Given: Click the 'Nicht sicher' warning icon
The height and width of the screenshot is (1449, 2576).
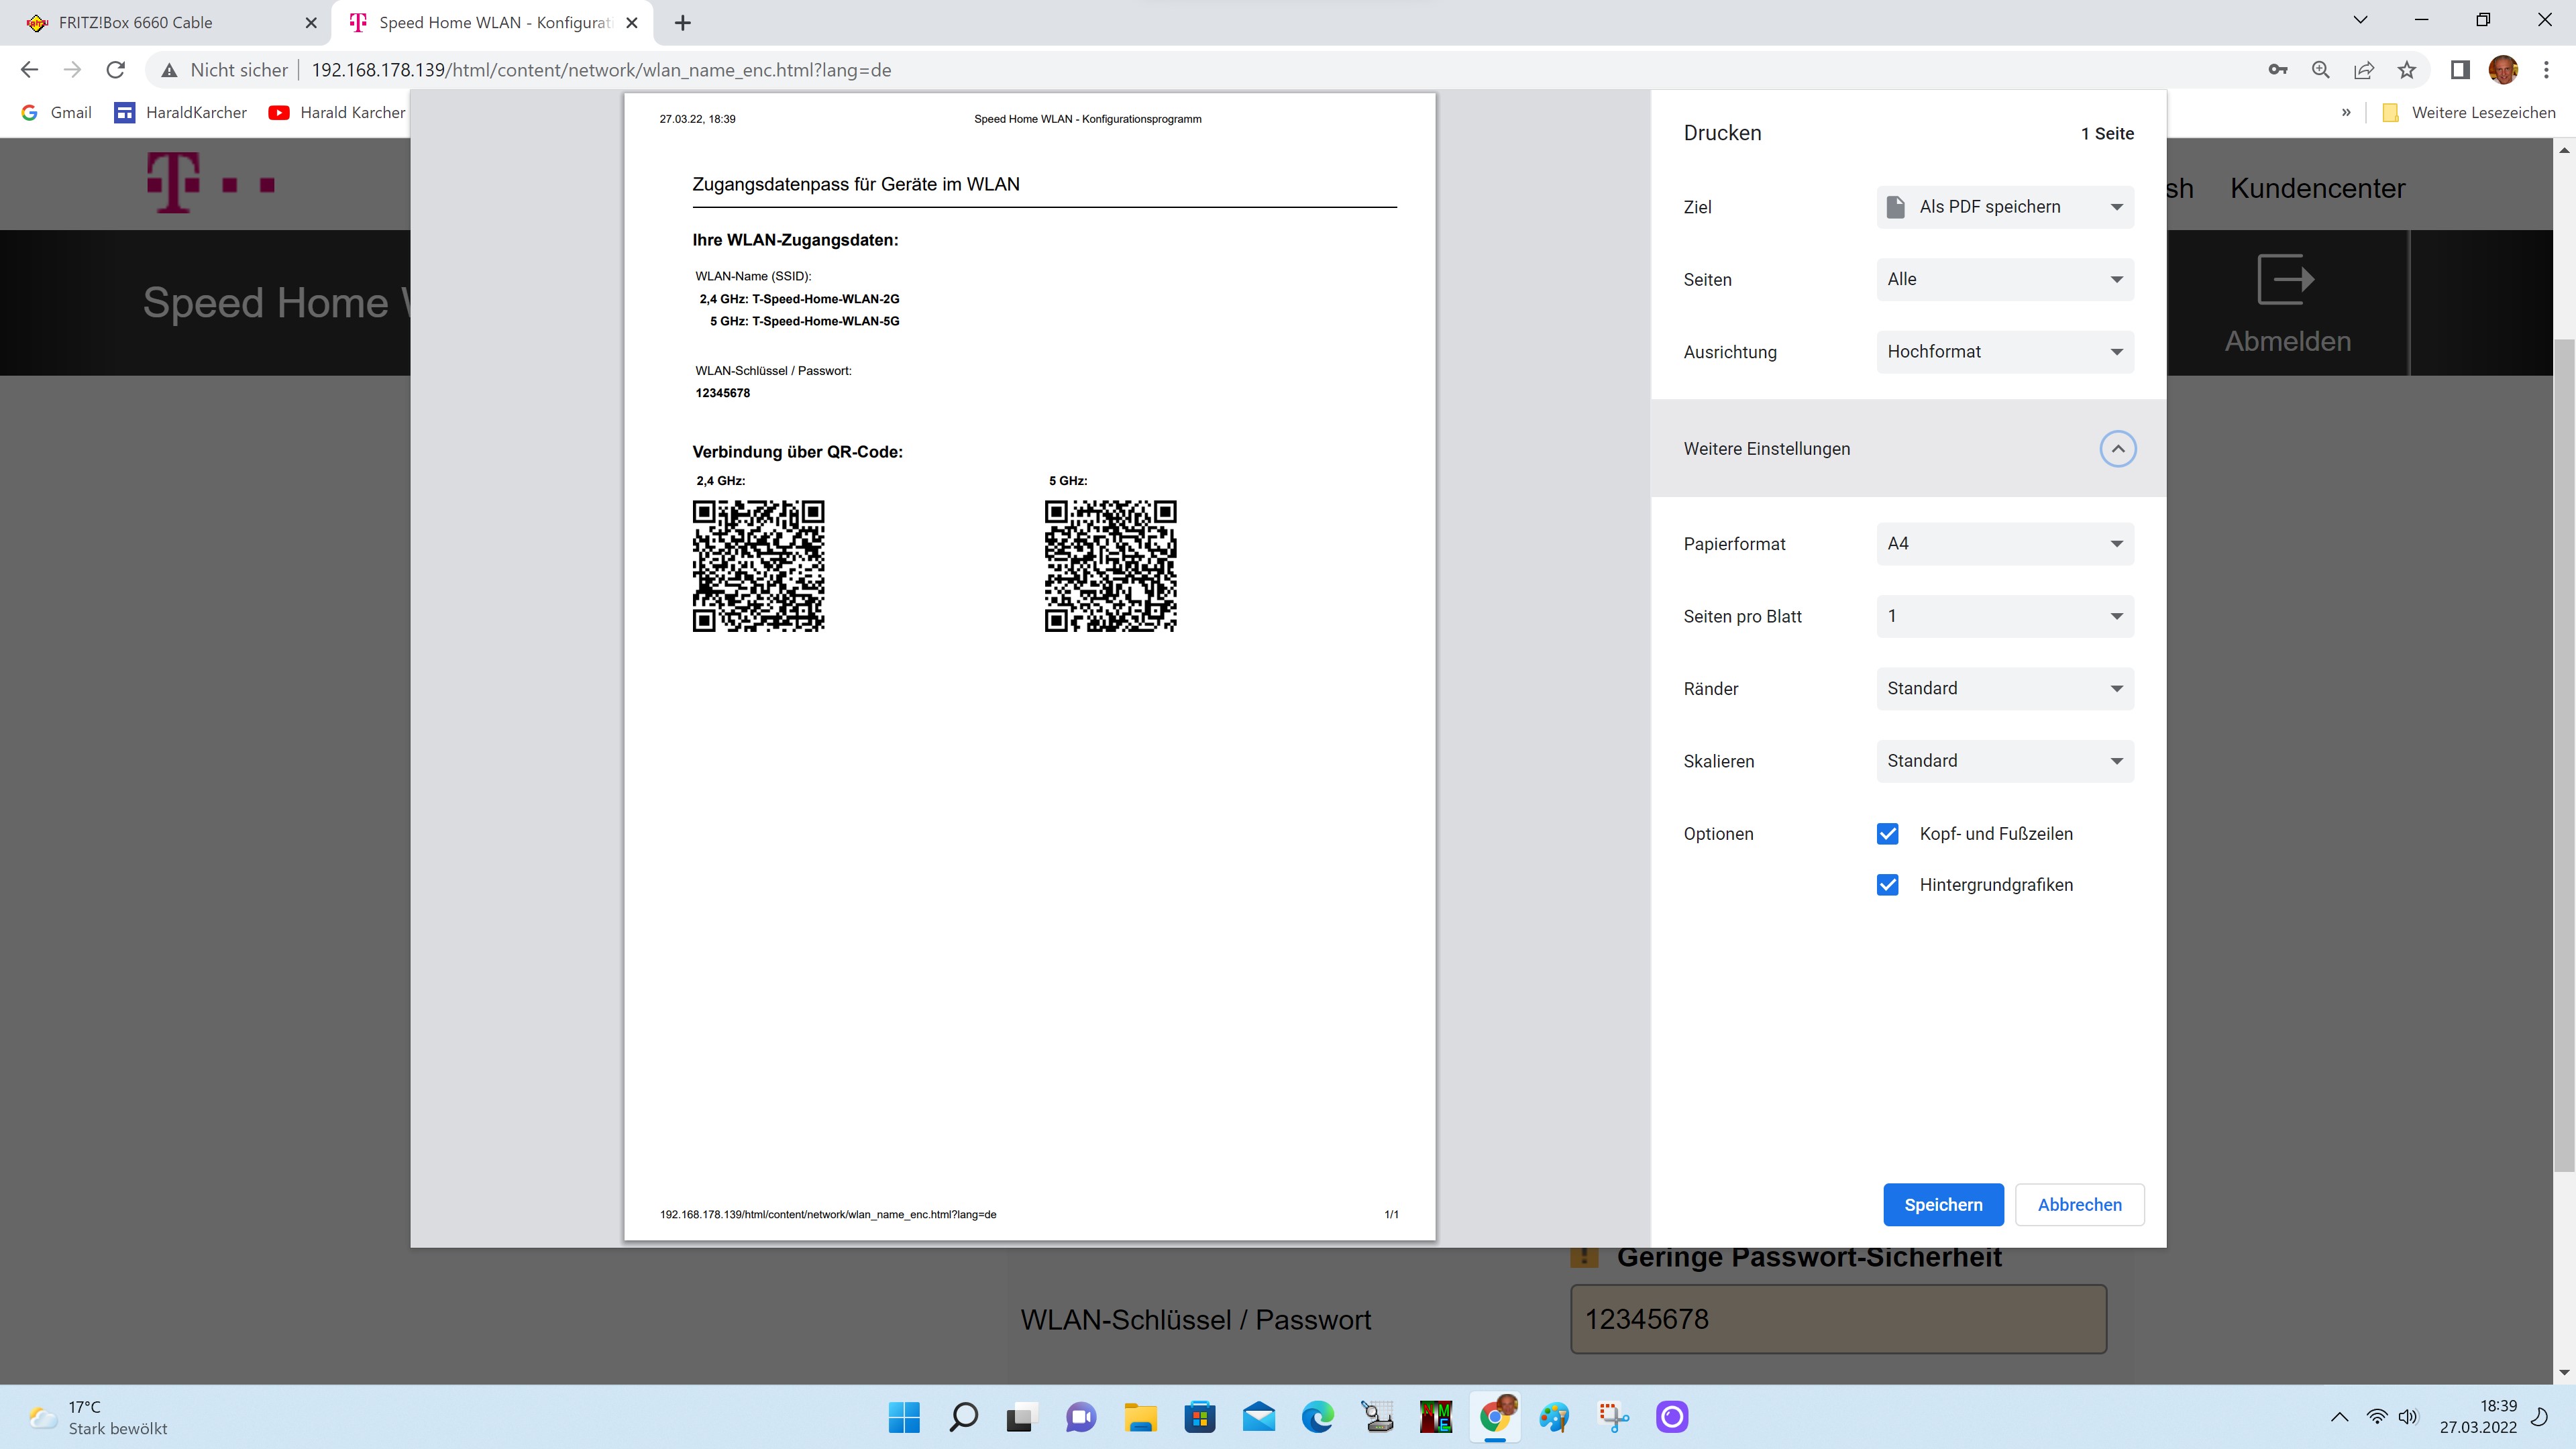Looking at the screenshot, I should tap(170, 70).
